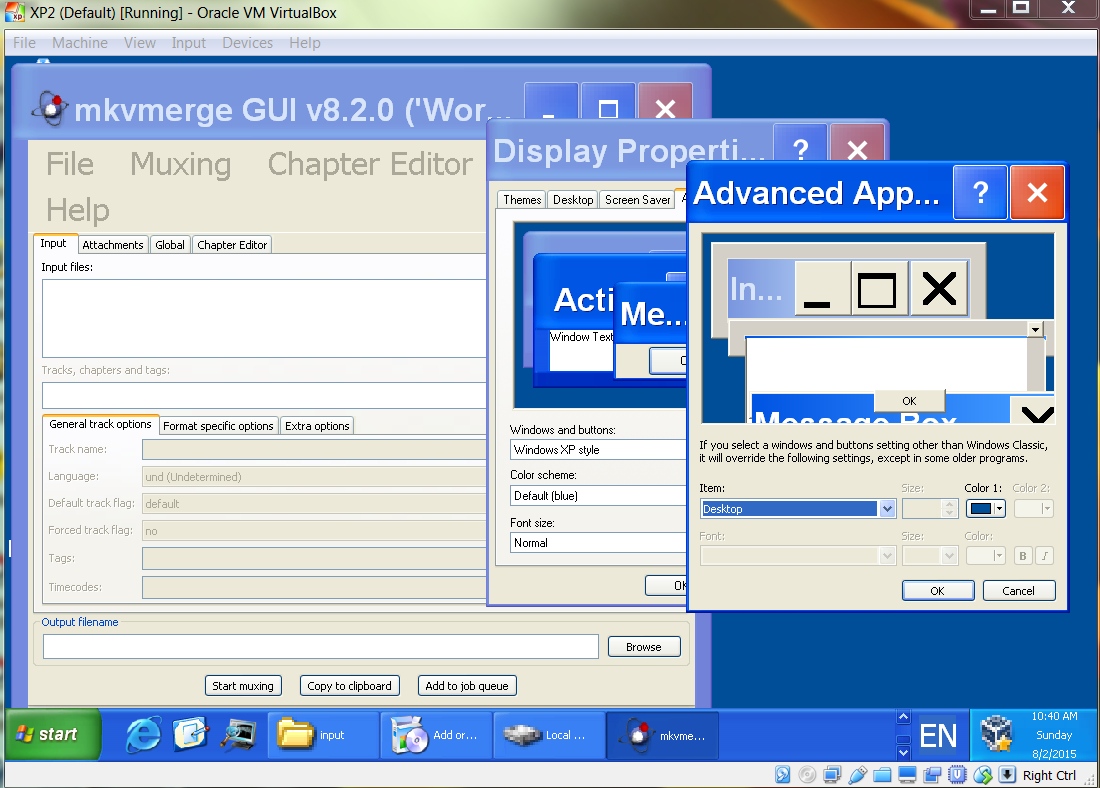Click the mkvmerge GUI title bar logo
Screen dimensions: 1100x788
point(50,109)
